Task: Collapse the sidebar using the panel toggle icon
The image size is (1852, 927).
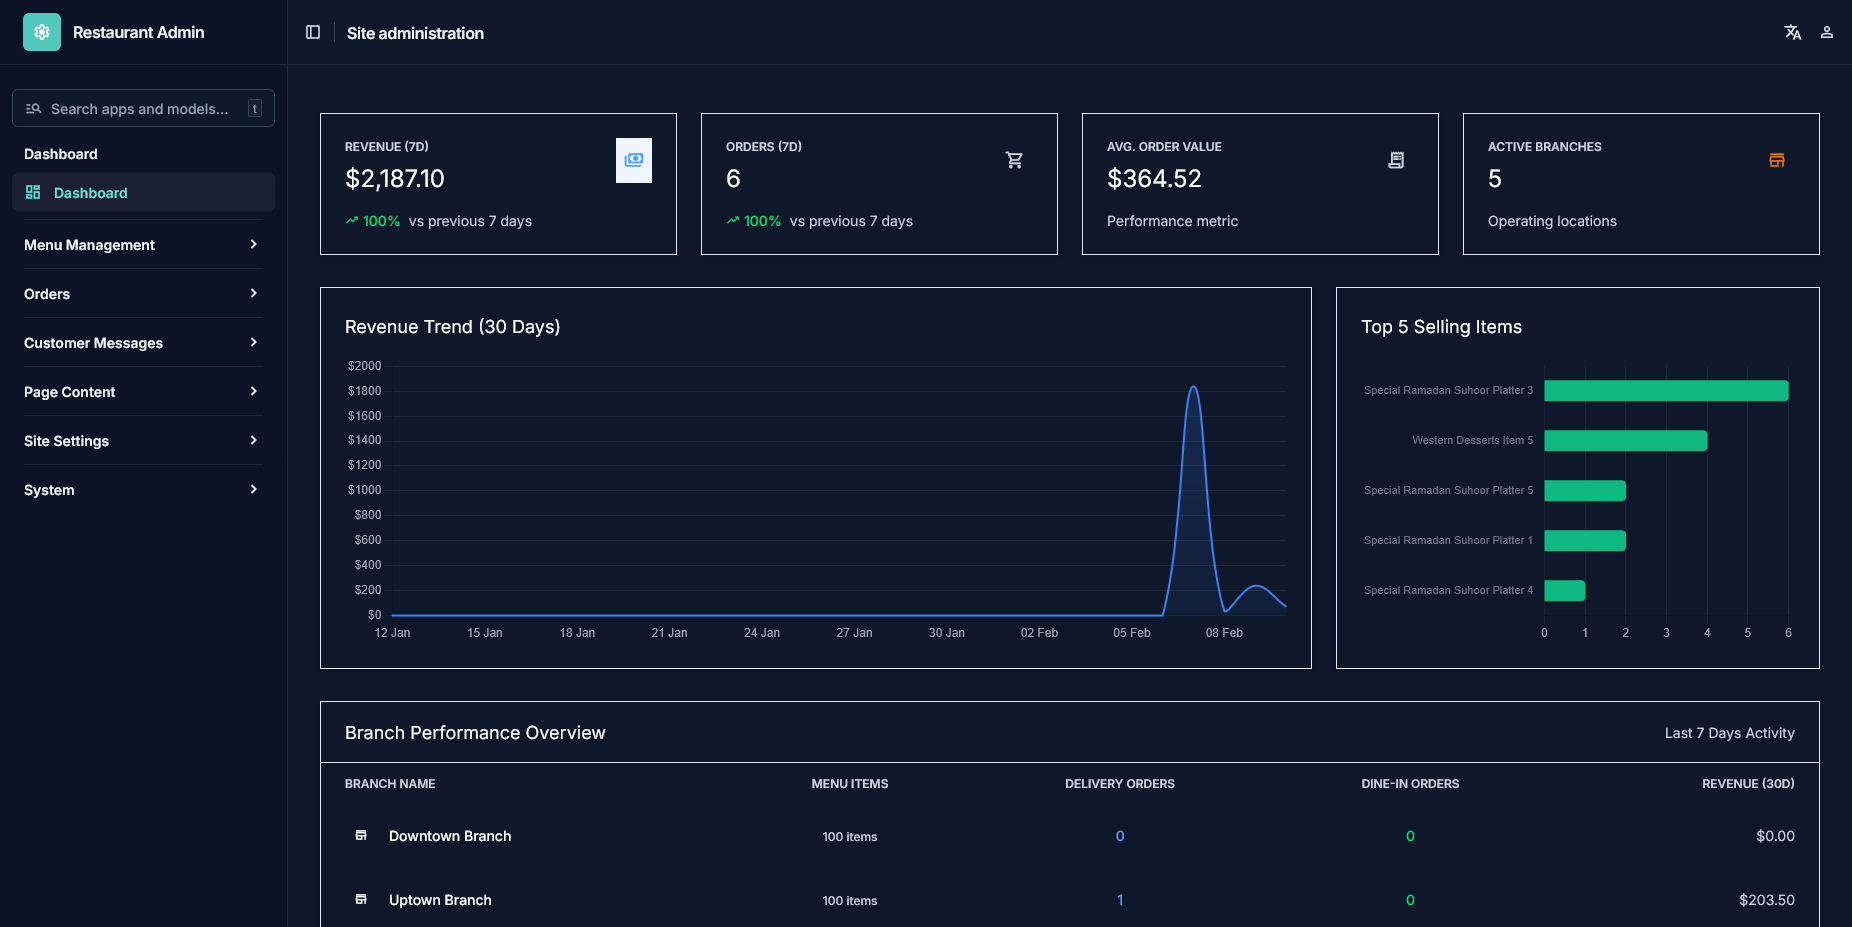Action: point(313,31)
